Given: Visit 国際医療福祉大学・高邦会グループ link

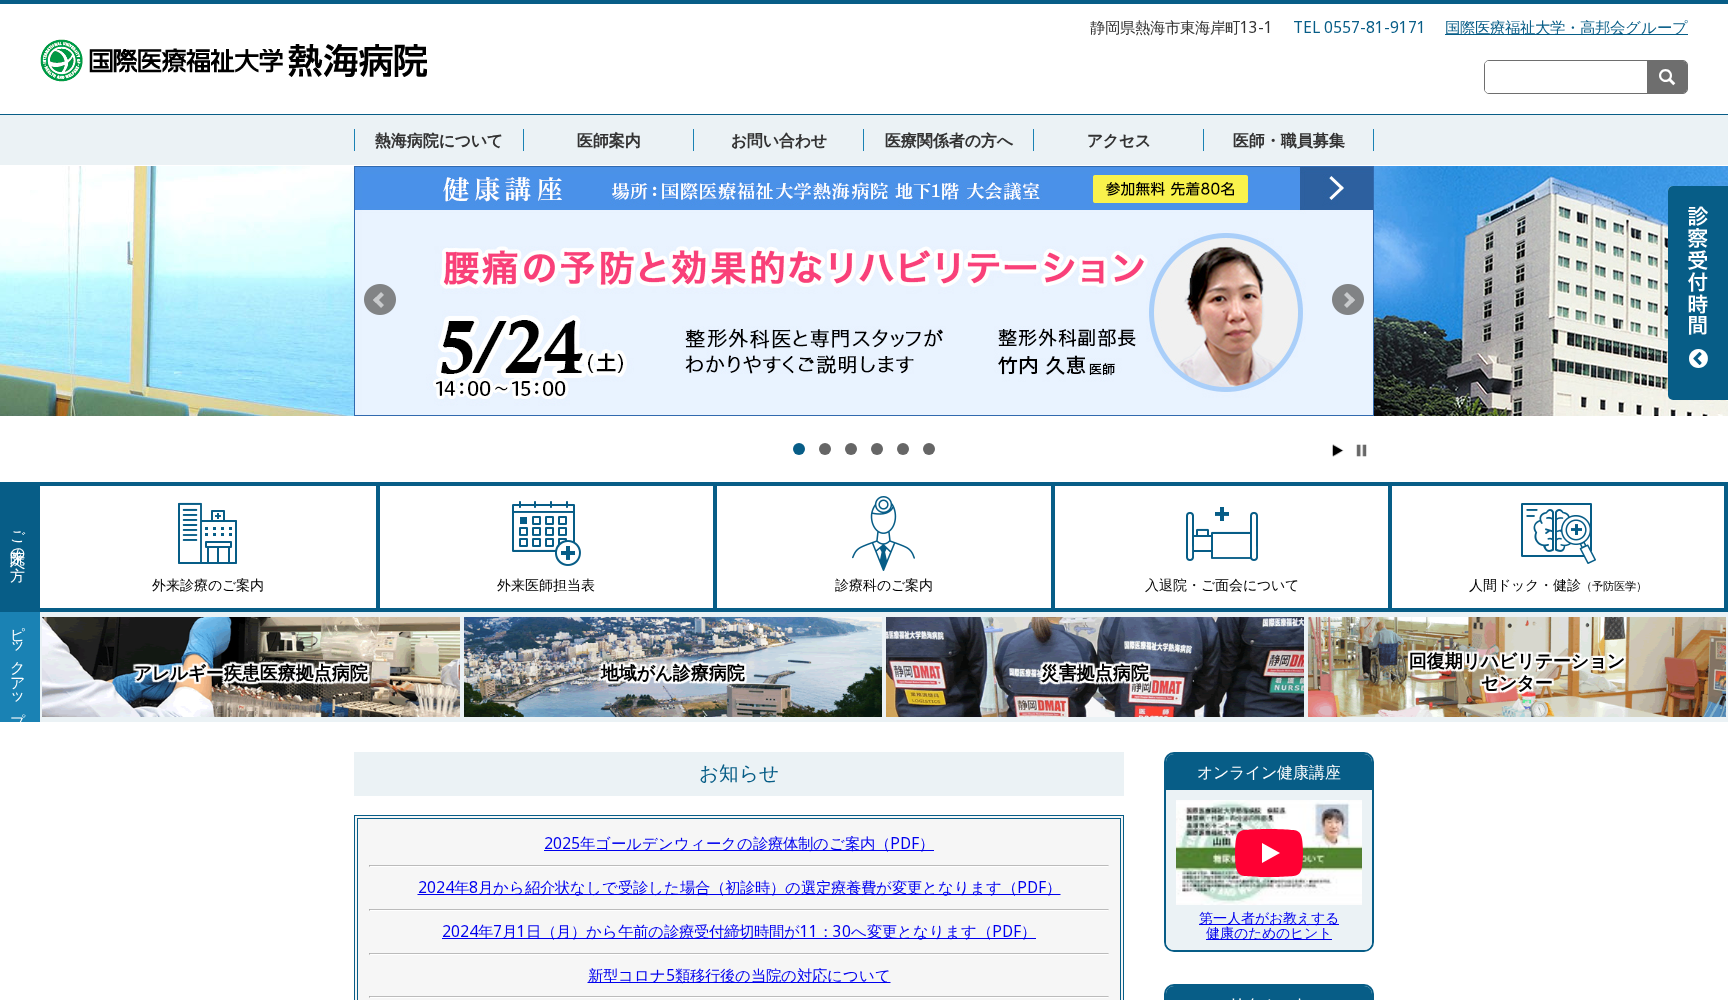Looking at the screenshot, I should [1565, 29].
